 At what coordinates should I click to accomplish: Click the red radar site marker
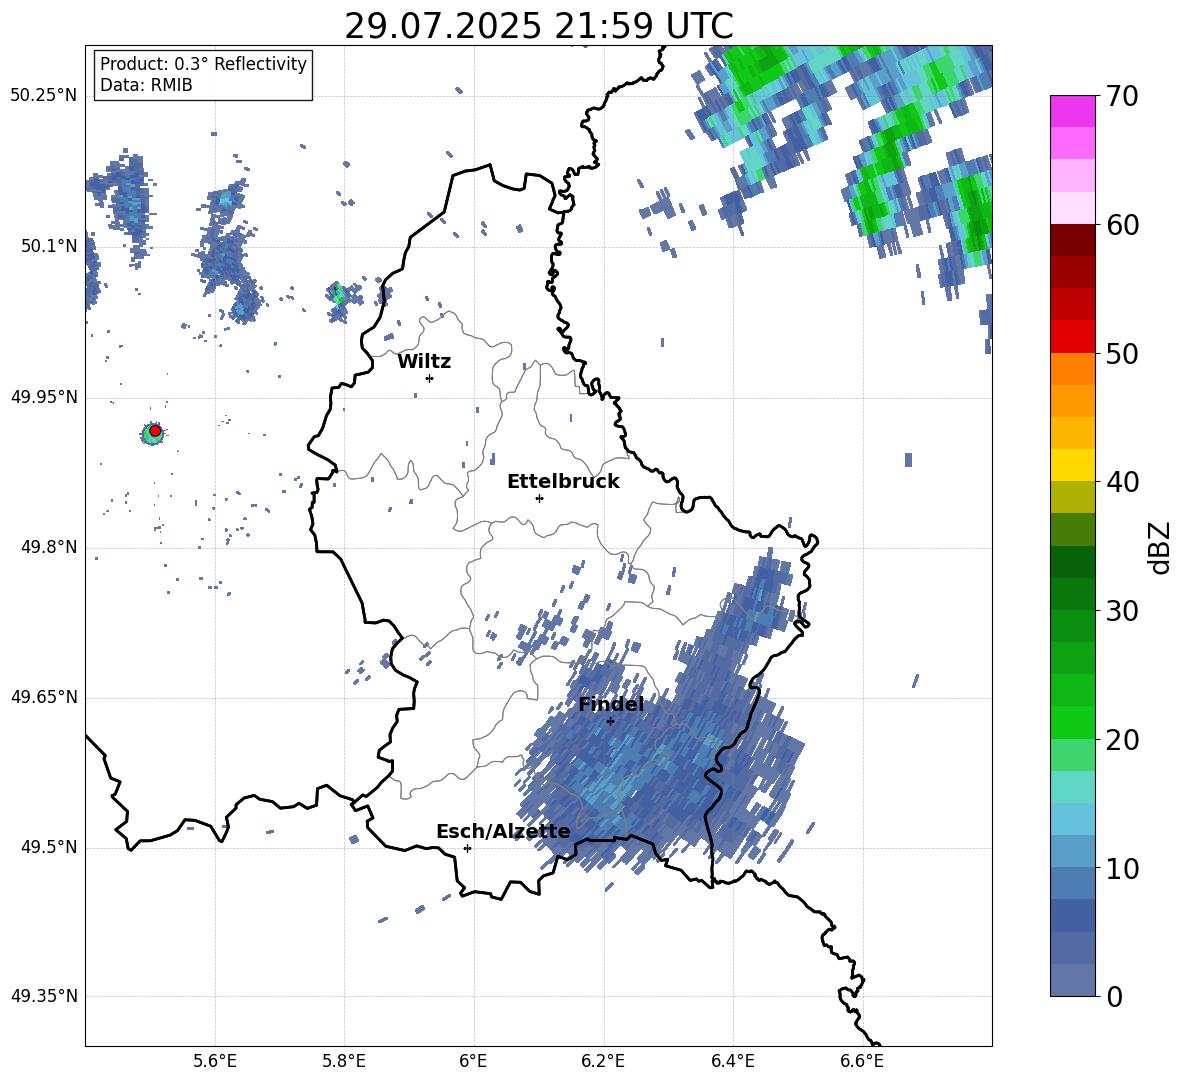(x=155, y=430)
